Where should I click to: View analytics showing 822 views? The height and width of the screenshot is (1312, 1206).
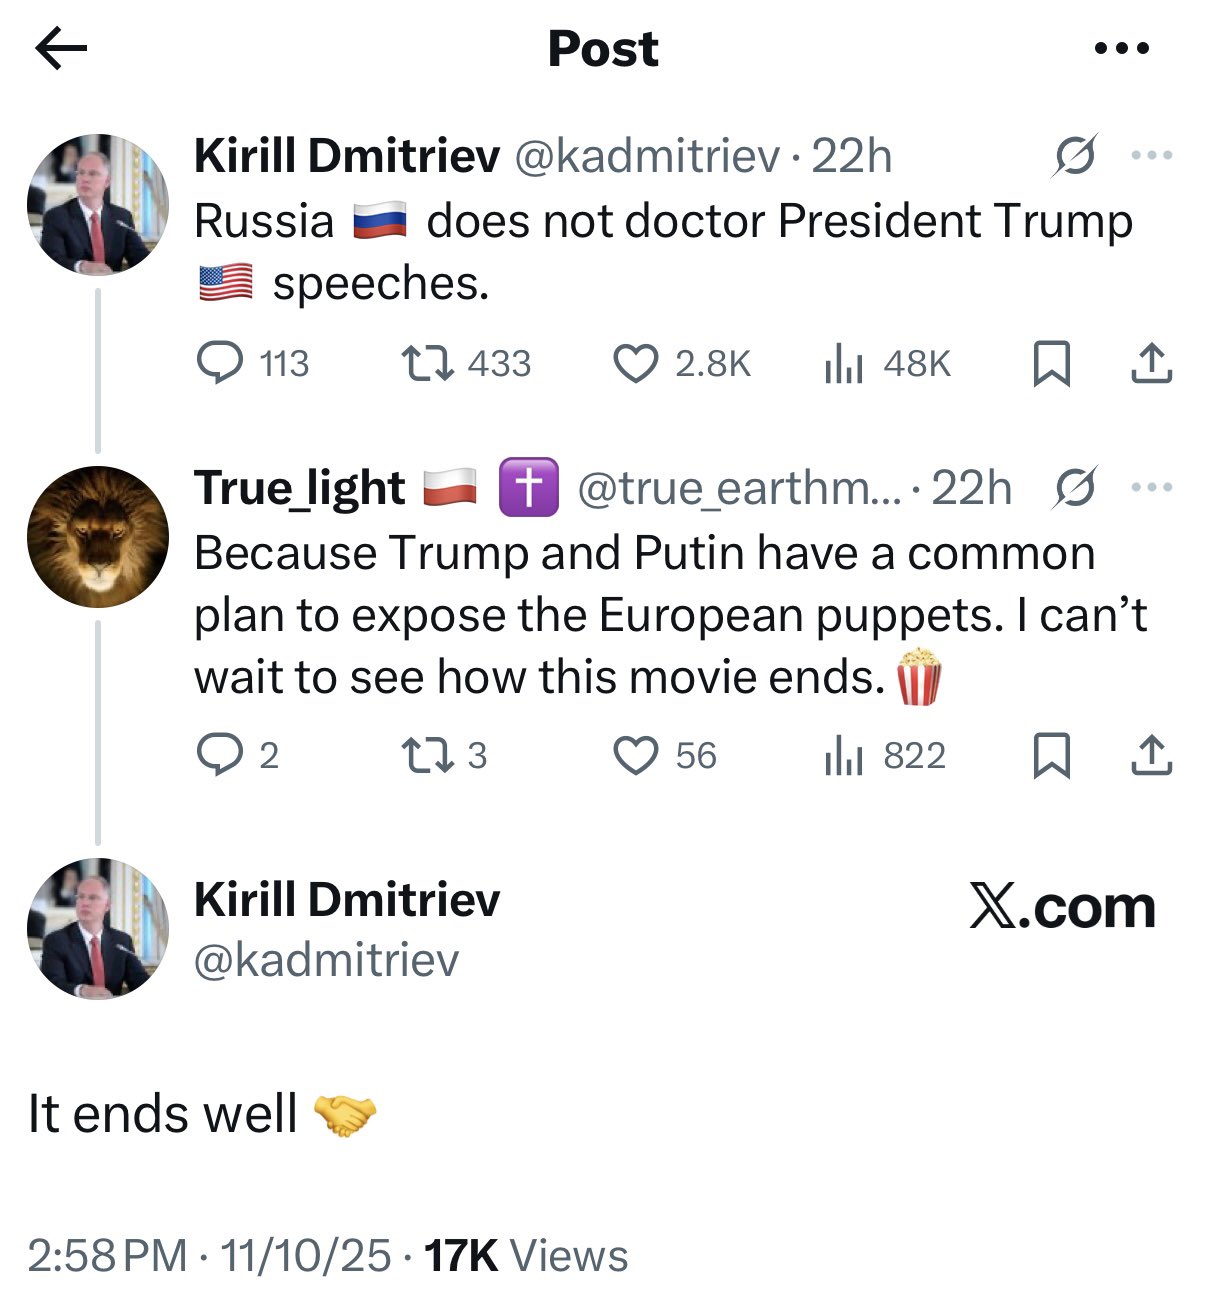point(843,755)
